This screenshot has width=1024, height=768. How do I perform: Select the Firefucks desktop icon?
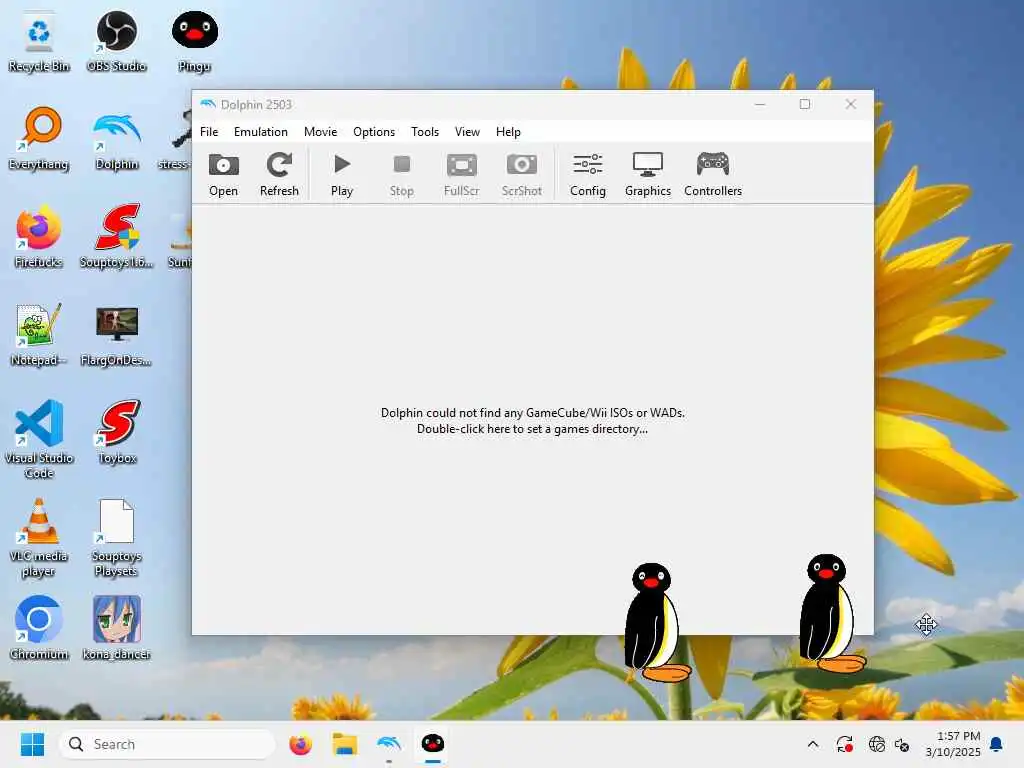pyautogui.click(x=39, y=237)
